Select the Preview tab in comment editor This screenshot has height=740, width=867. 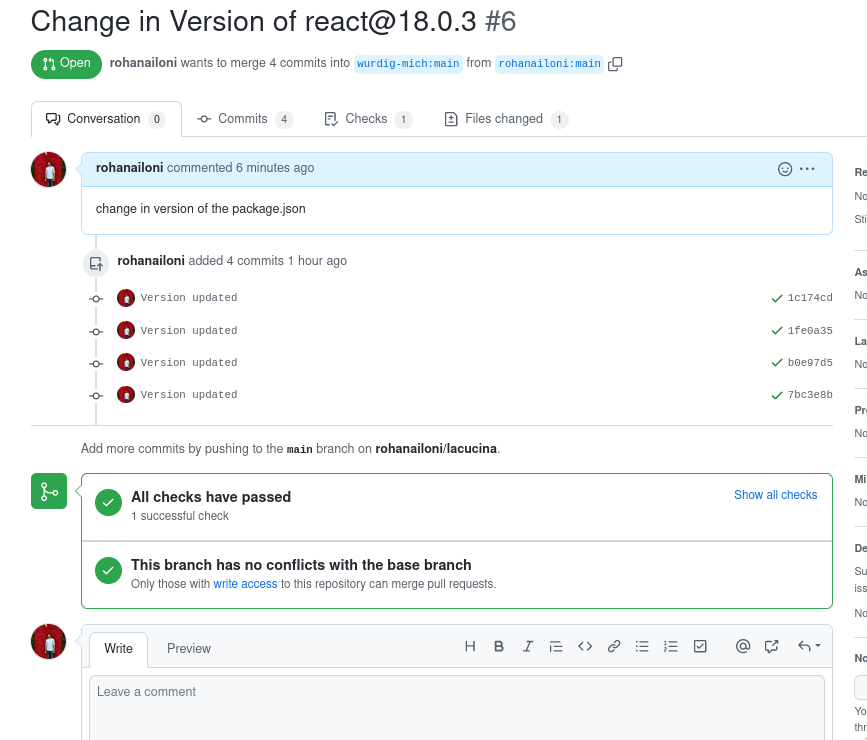click(189, 648)
